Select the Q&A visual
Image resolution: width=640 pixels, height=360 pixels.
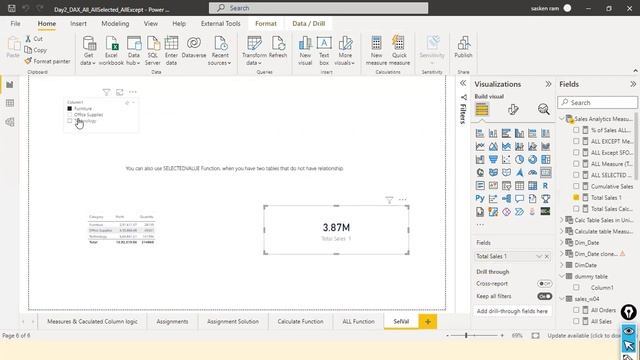[x=519, y=199]
